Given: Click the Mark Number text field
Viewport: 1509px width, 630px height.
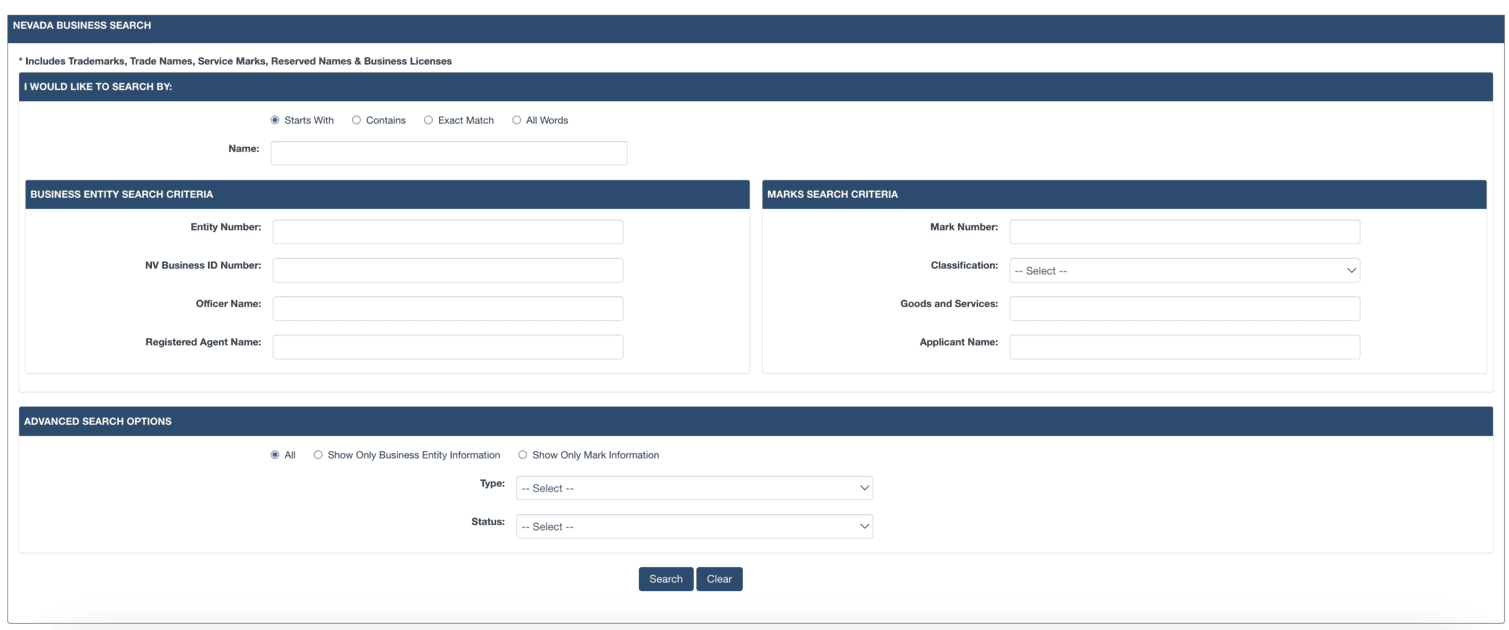Looking at the screenshot, I should [x=1184, y=232].
